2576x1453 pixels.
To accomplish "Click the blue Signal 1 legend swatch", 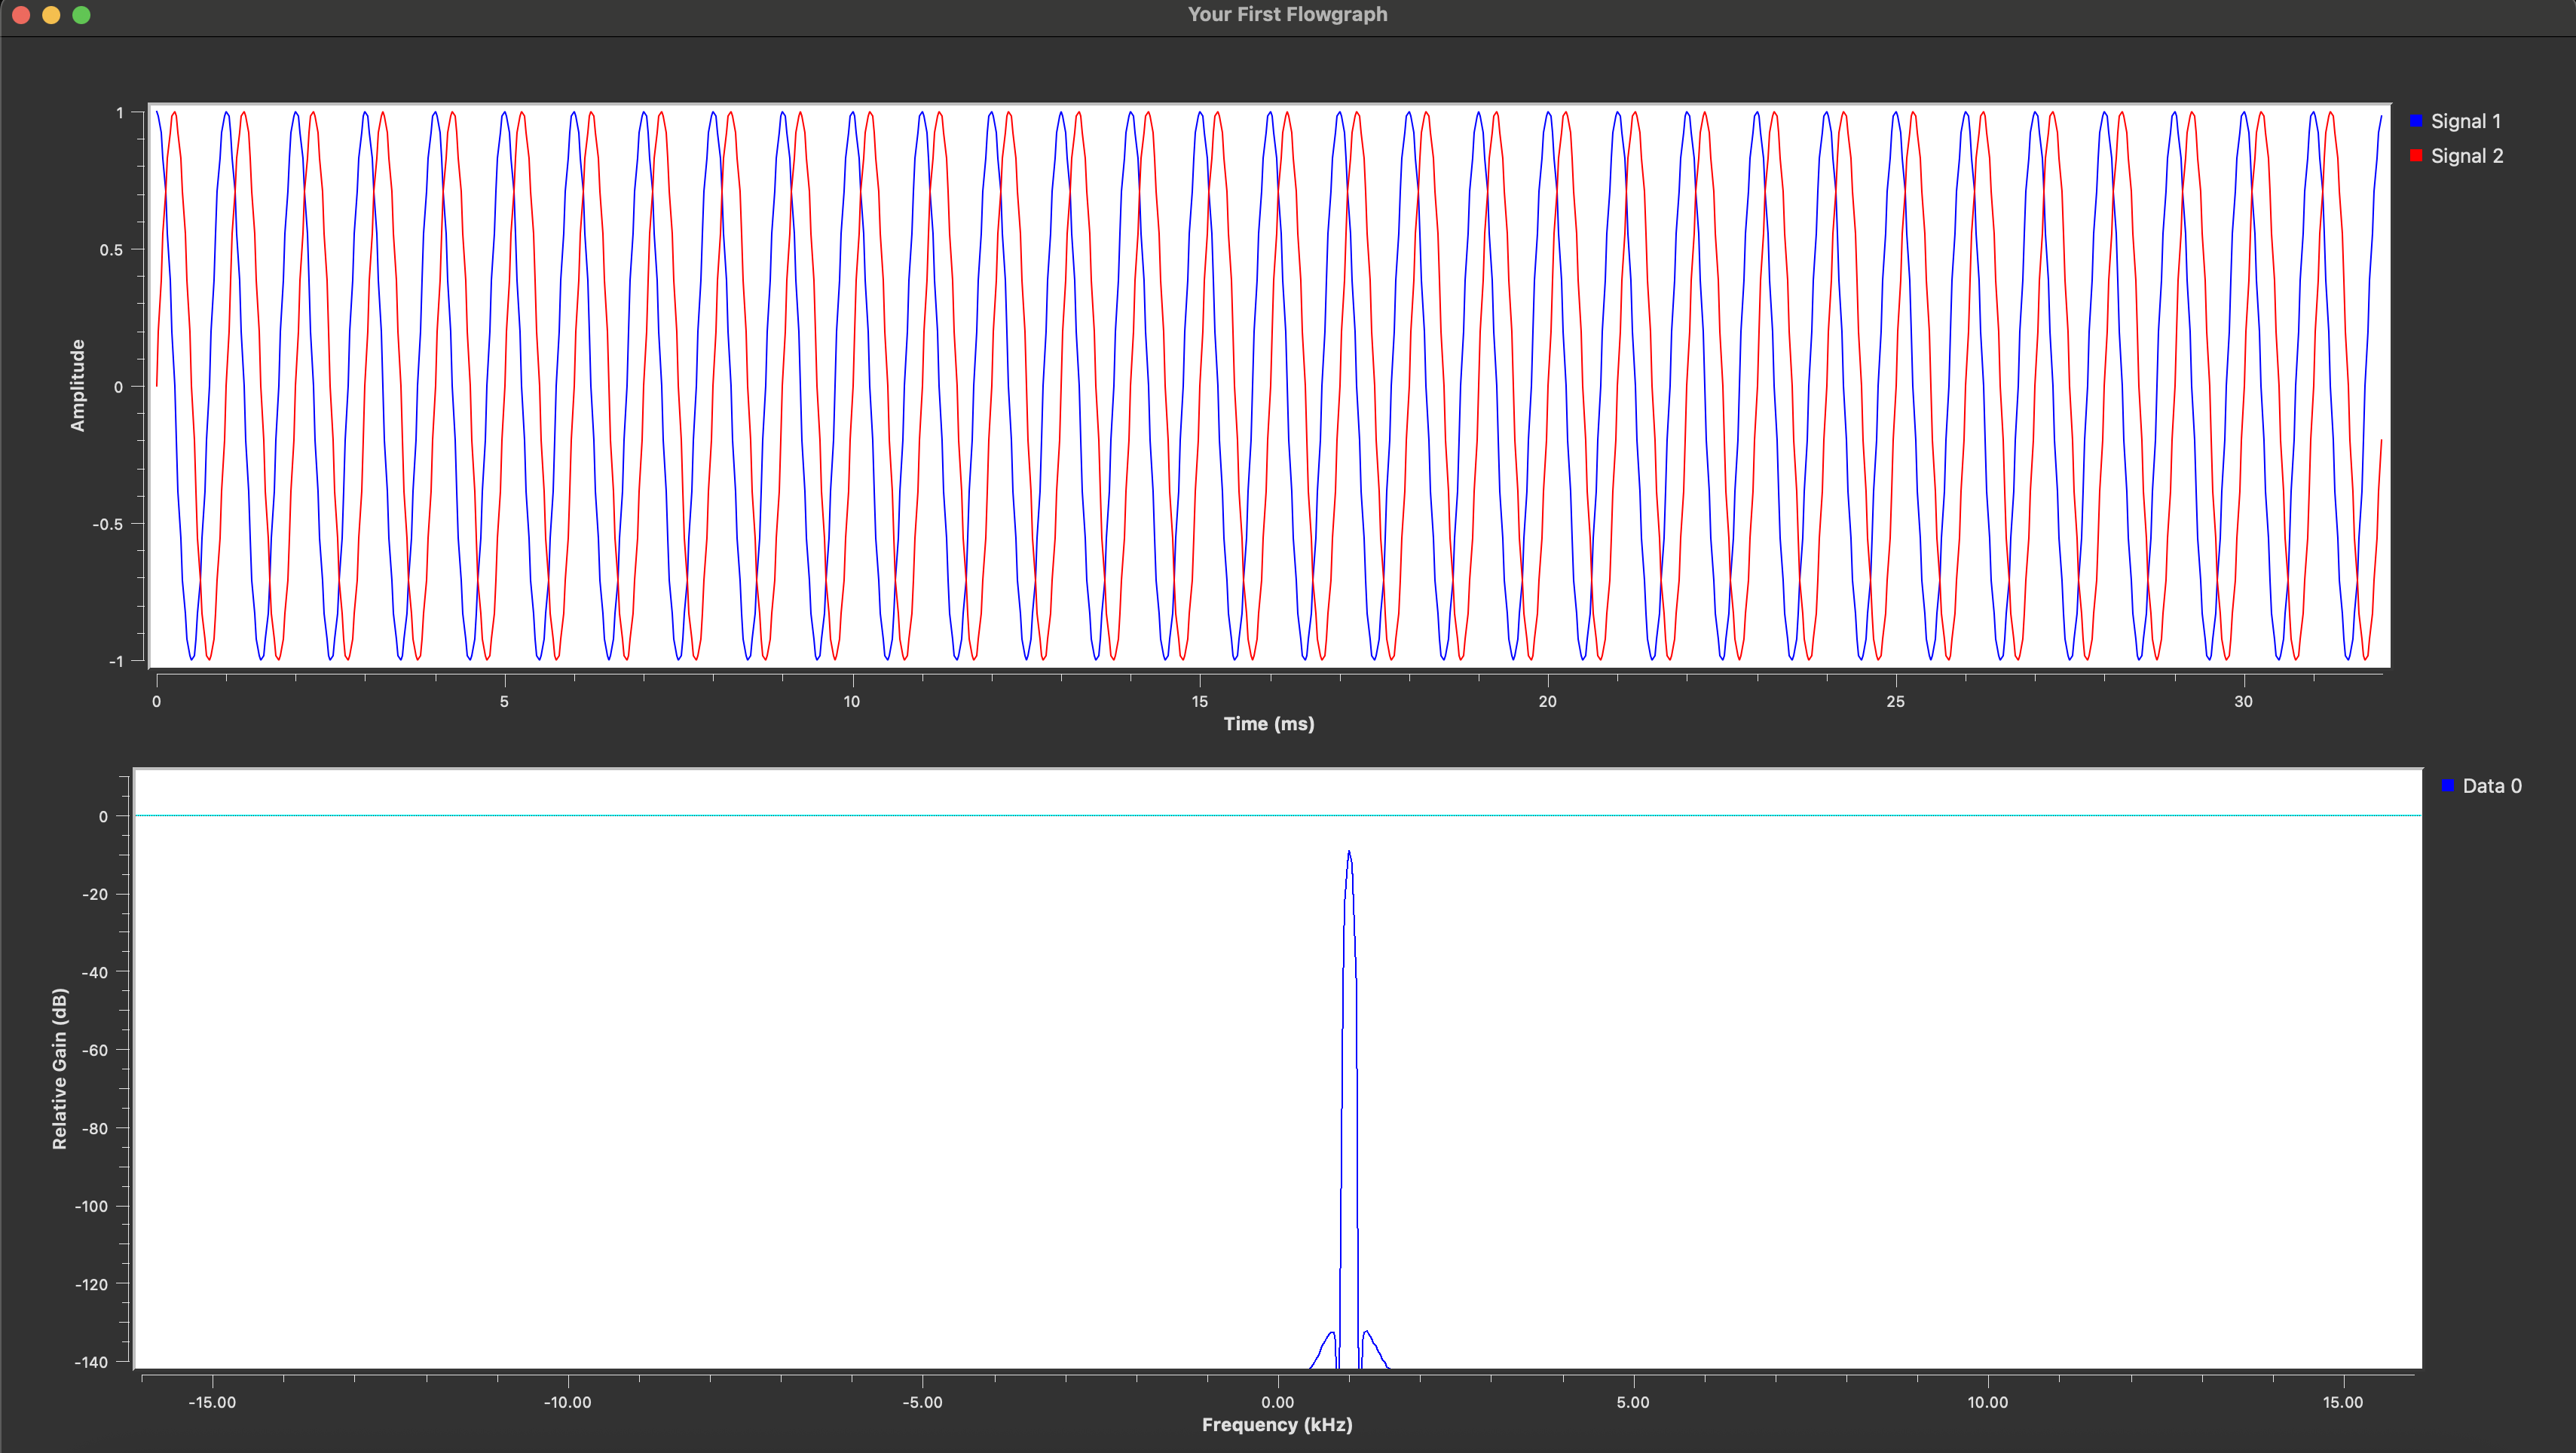I will (2416, 121).
